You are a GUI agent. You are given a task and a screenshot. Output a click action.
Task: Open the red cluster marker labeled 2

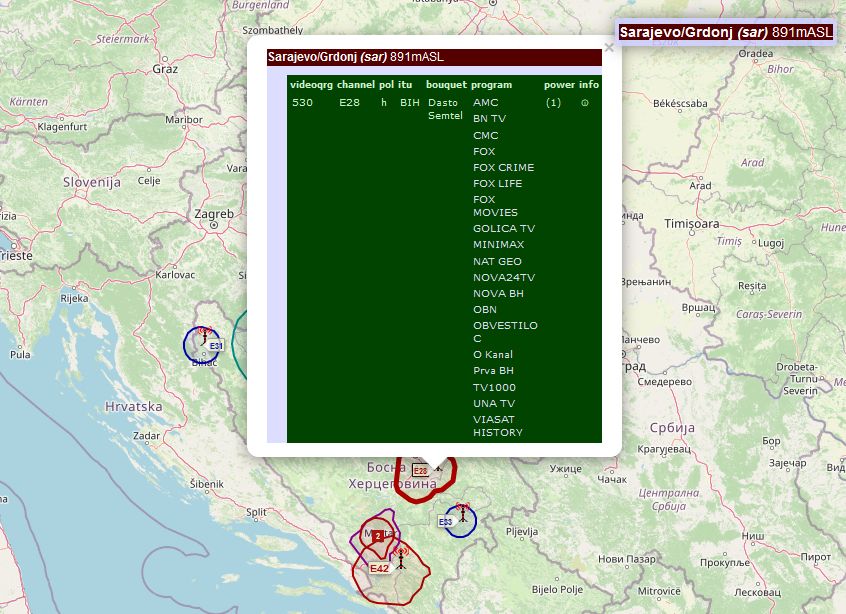point(378,537)
